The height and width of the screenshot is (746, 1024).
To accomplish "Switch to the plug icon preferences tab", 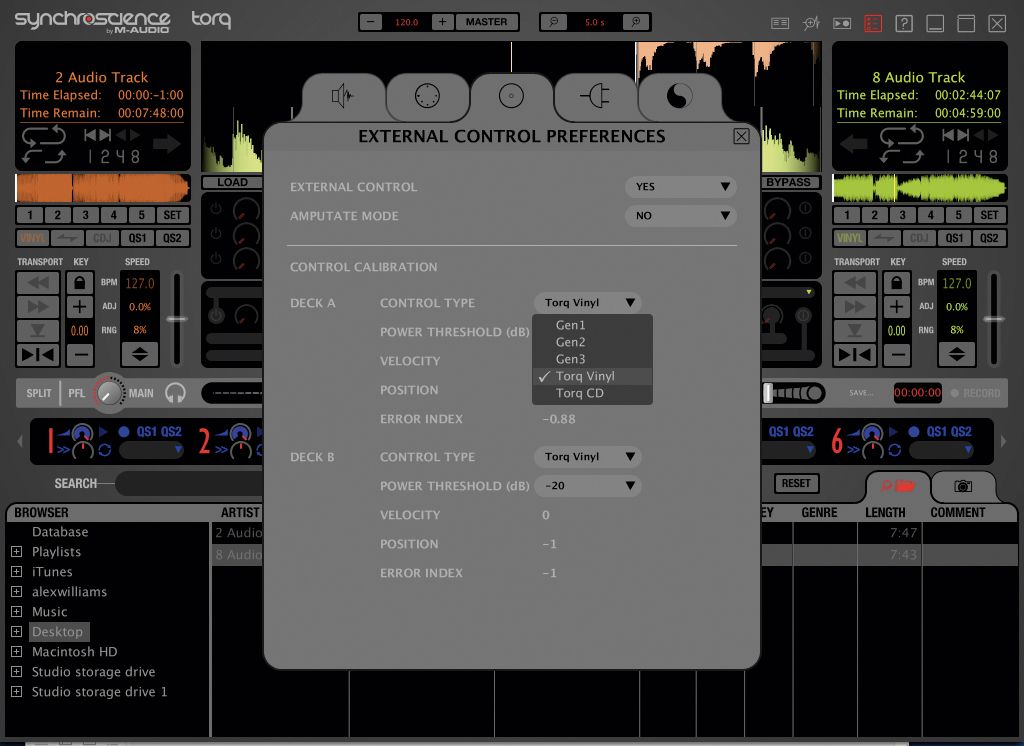I will tap(594, 97).
